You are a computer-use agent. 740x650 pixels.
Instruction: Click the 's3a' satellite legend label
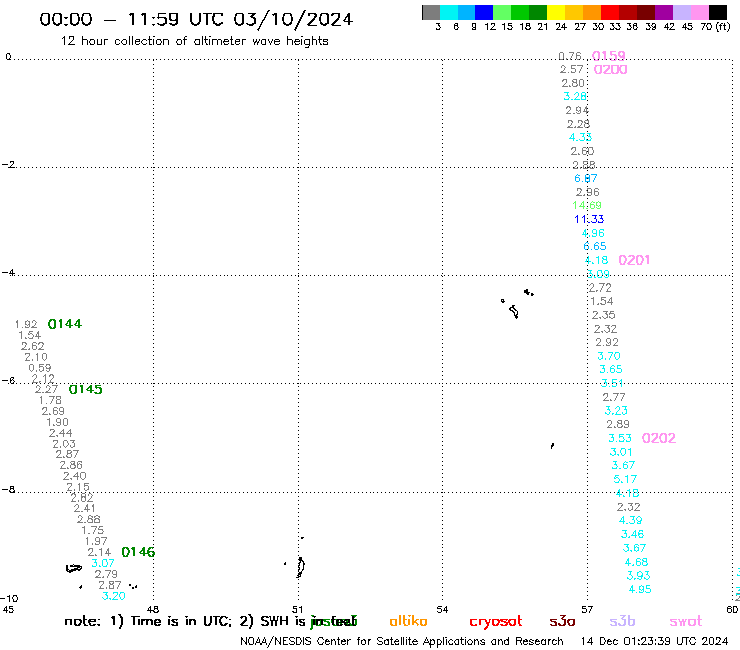click(562, 621)
